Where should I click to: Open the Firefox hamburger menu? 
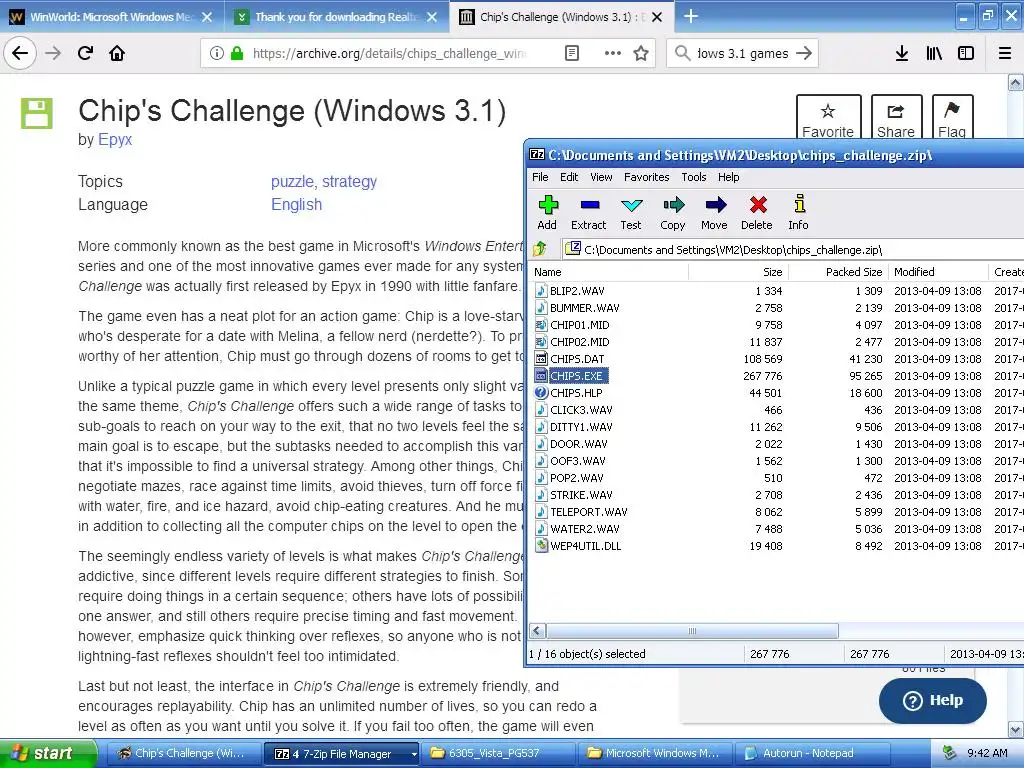tap(1005, 54)
